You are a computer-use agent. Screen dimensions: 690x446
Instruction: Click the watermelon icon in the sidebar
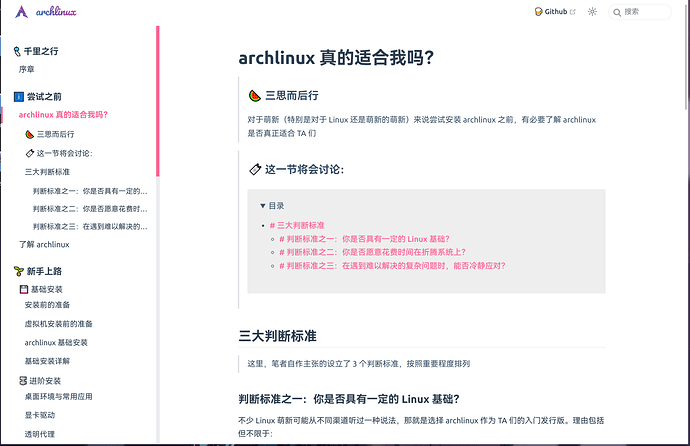pos(29,134)
